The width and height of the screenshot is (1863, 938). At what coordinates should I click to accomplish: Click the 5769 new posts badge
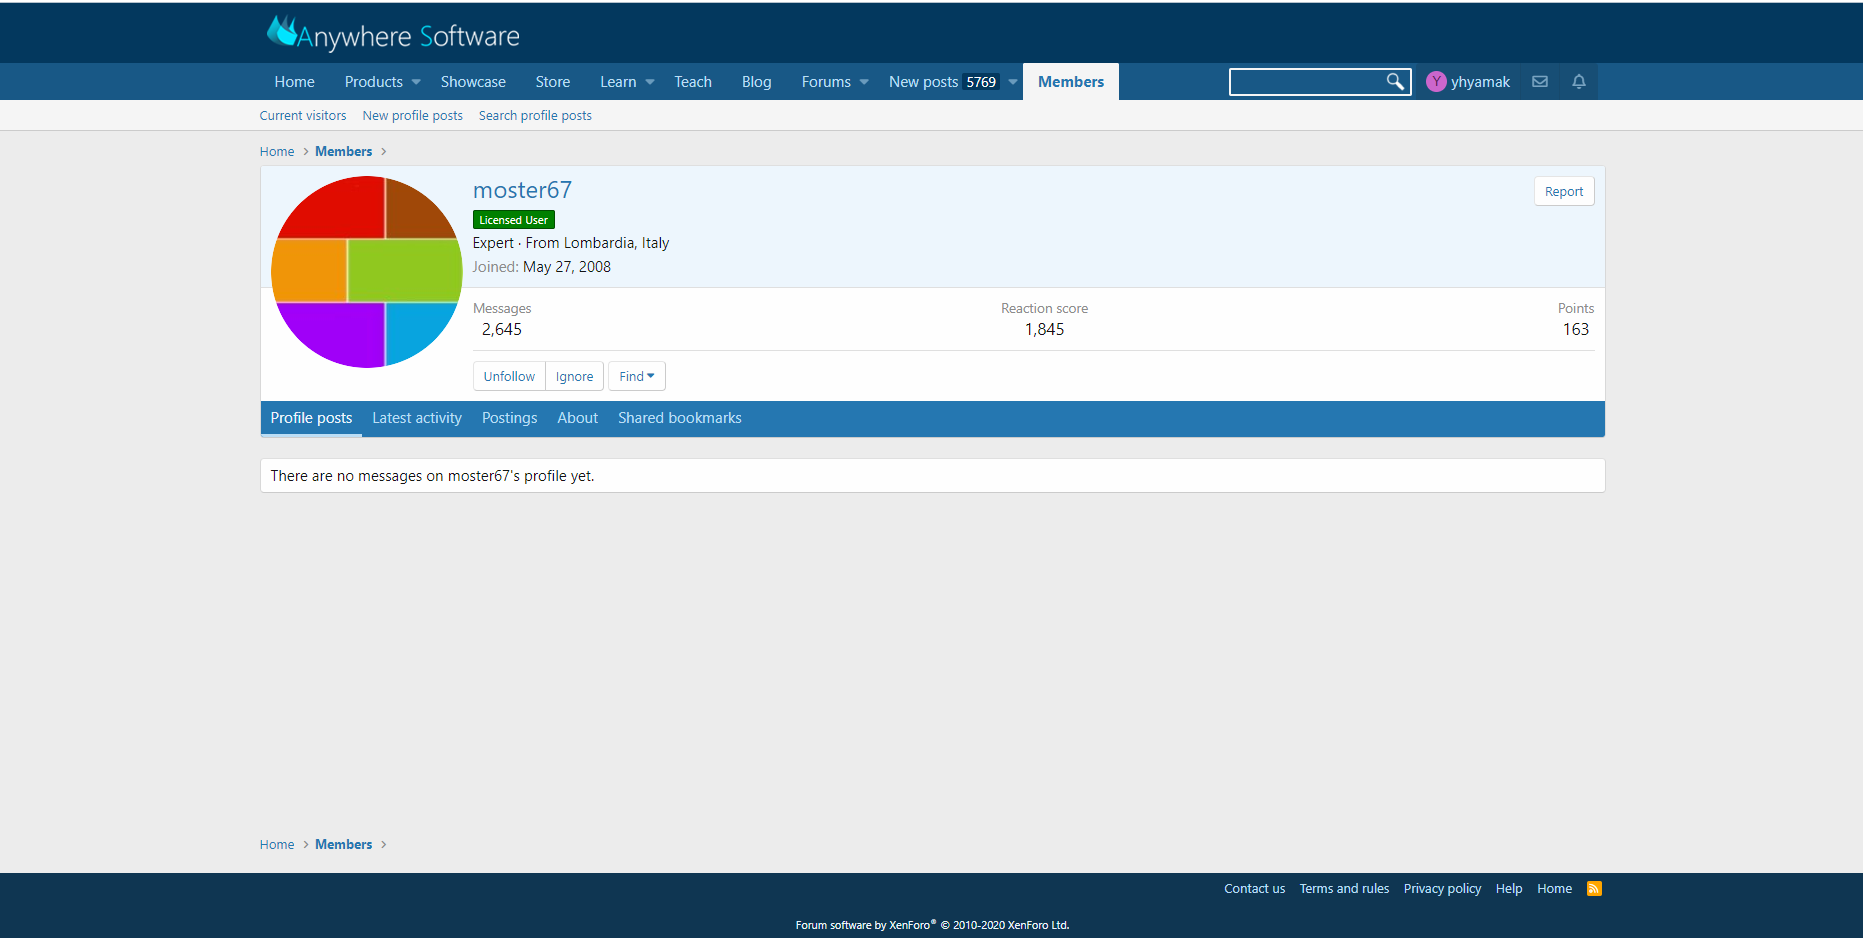981,82
